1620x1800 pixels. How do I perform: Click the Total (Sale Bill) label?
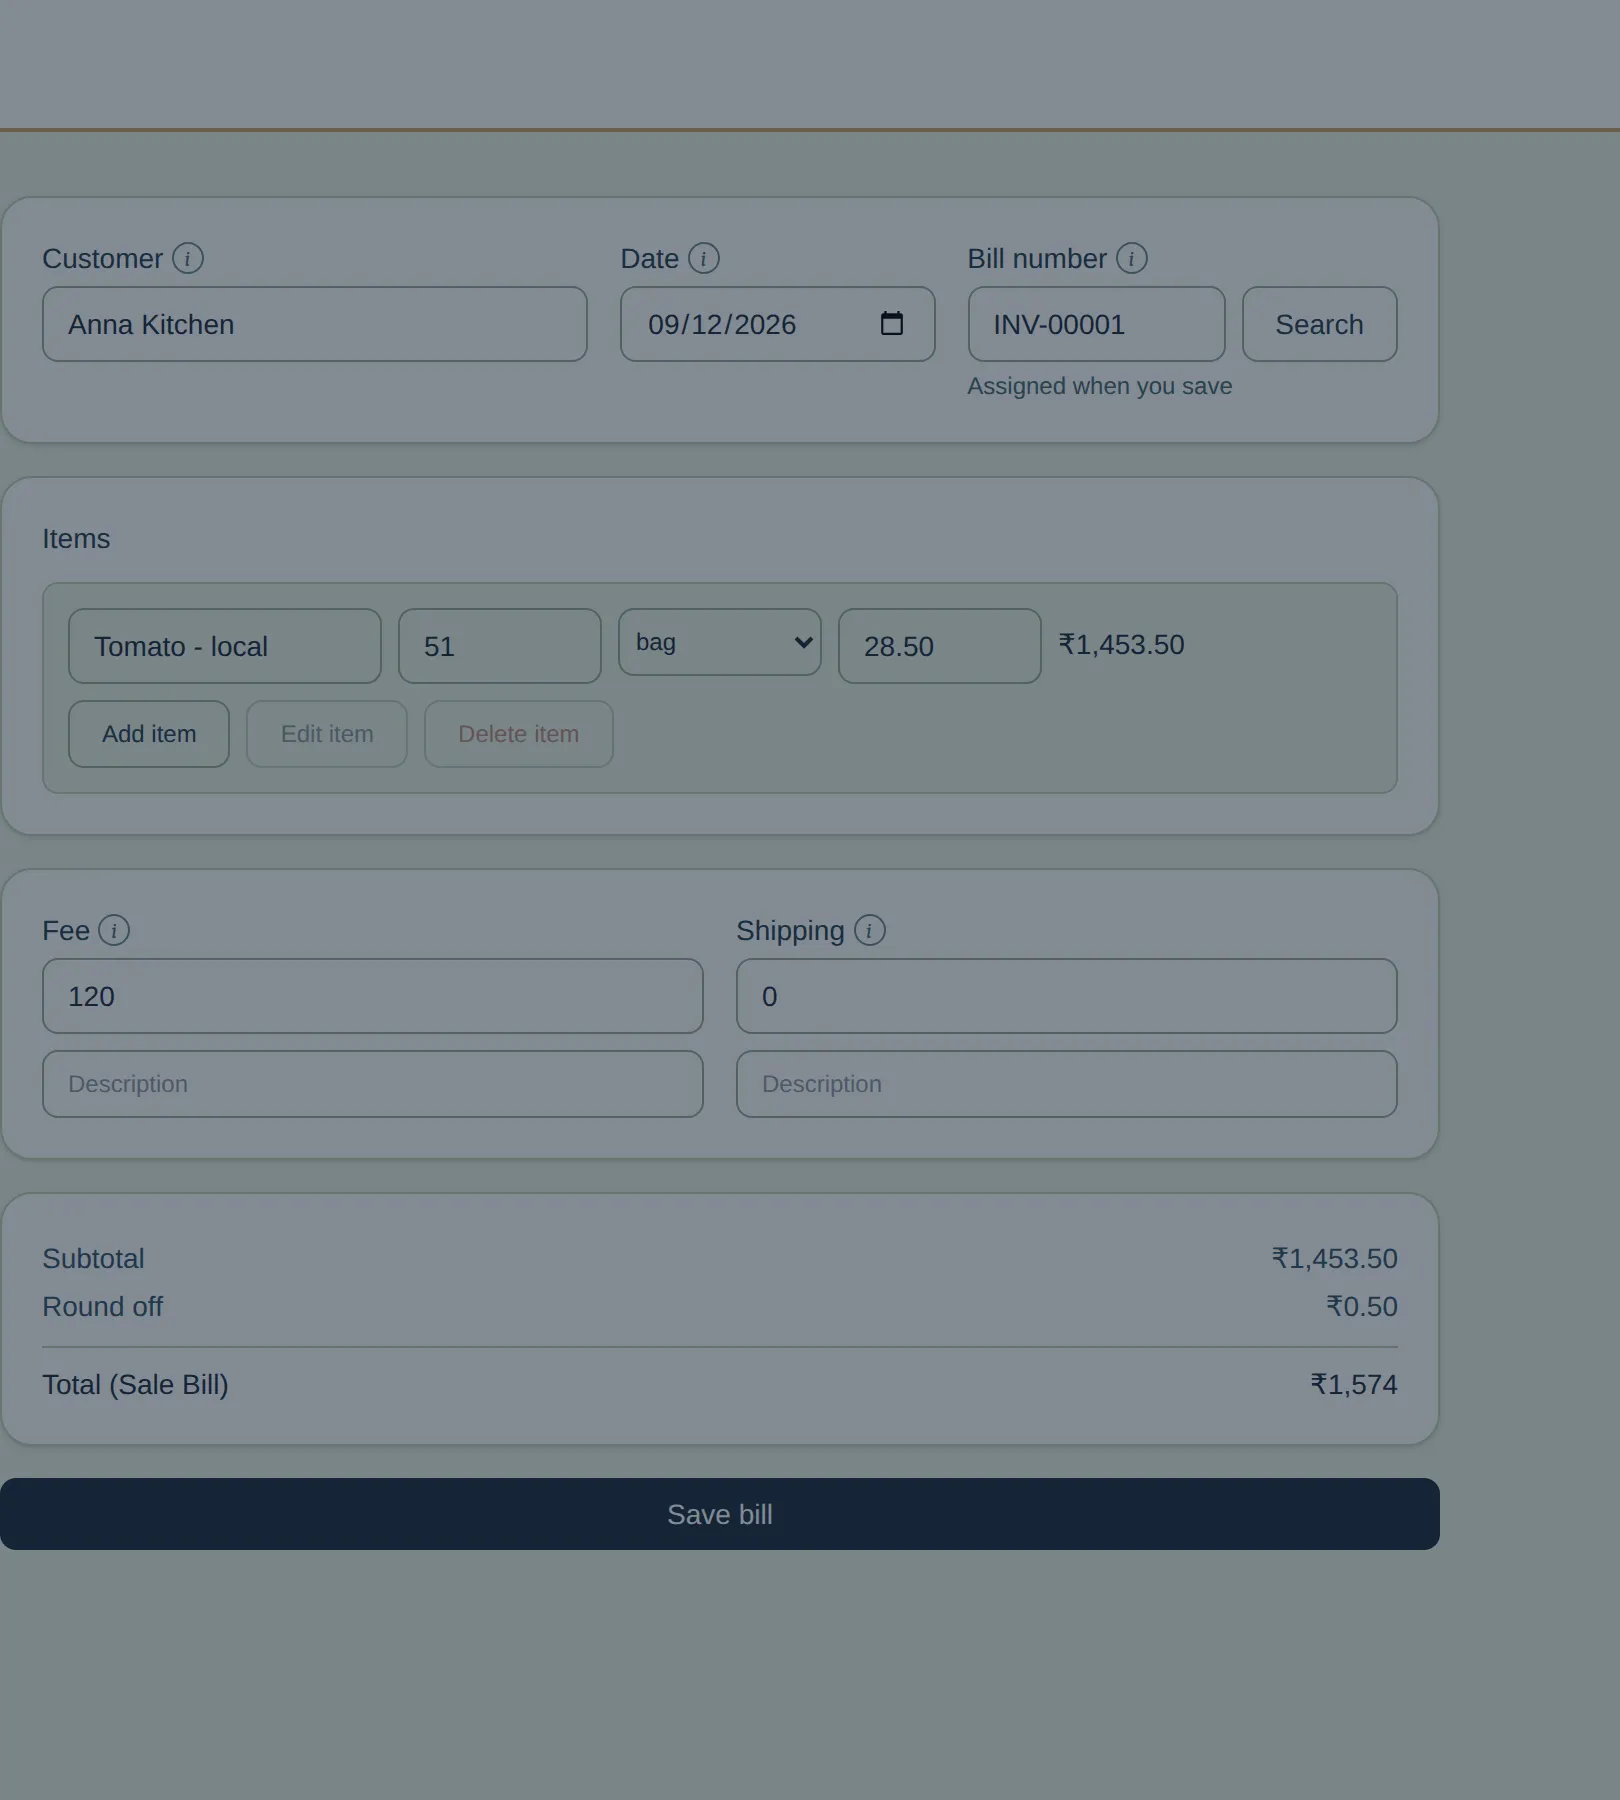[135, 1384]
